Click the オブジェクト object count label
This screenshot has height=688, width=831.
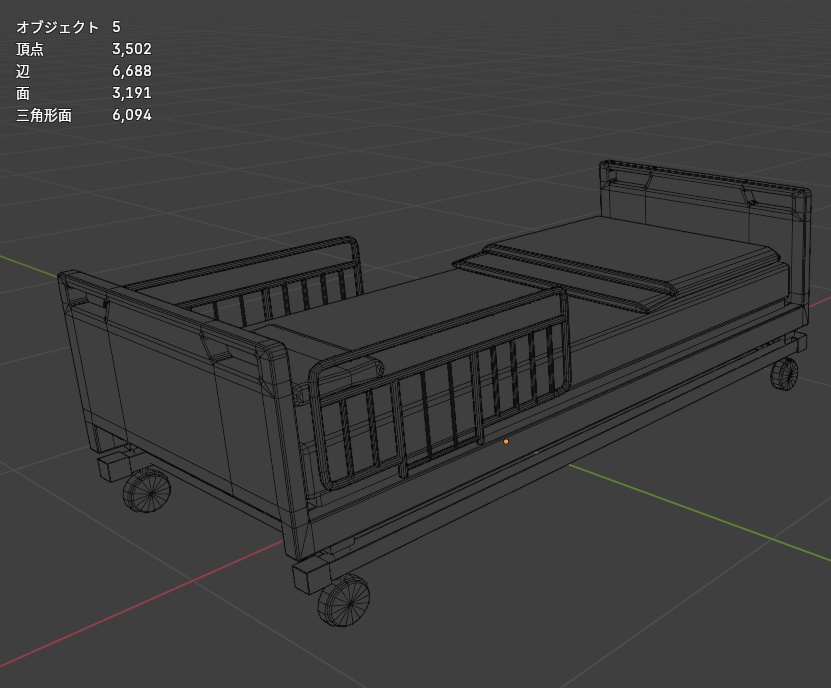(57, 27)
